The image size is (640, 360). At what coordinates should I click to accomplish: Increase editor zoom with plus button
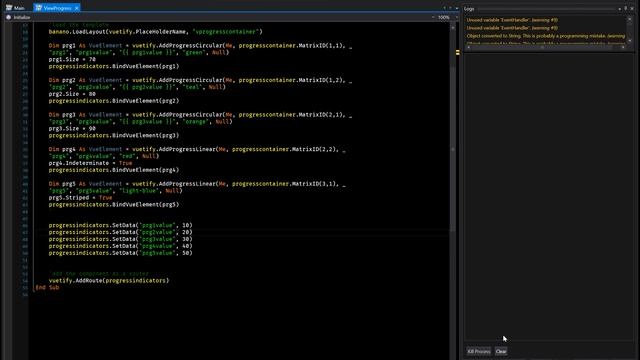pos(456,18)
